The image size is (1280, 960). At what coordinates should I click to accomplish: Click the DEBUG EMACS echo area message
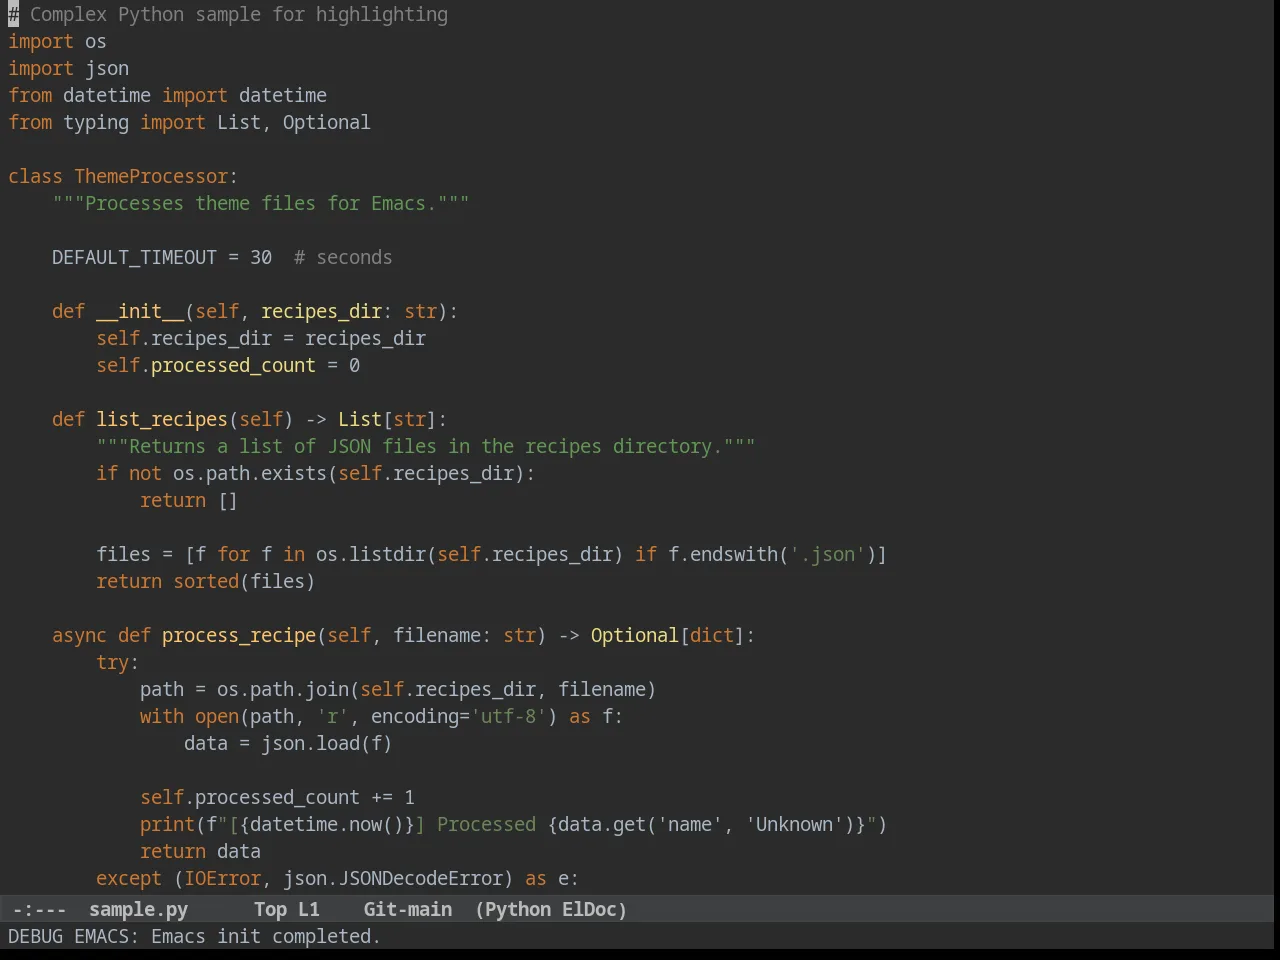[194, 936]
